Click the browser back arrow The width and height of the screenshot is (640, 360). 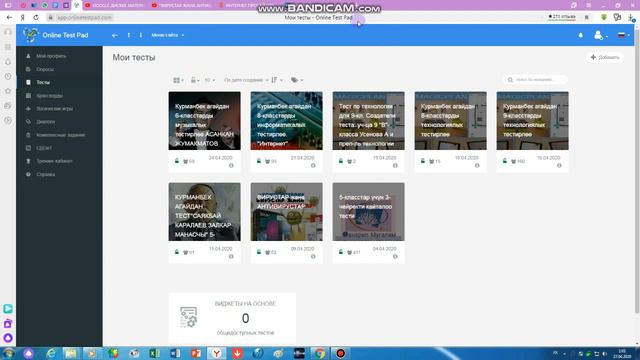(9, 18)
